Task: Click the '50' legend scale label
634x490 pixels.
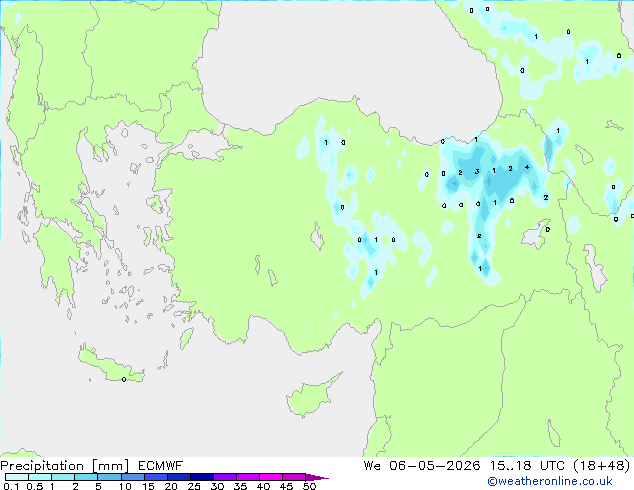Action: 309,486
